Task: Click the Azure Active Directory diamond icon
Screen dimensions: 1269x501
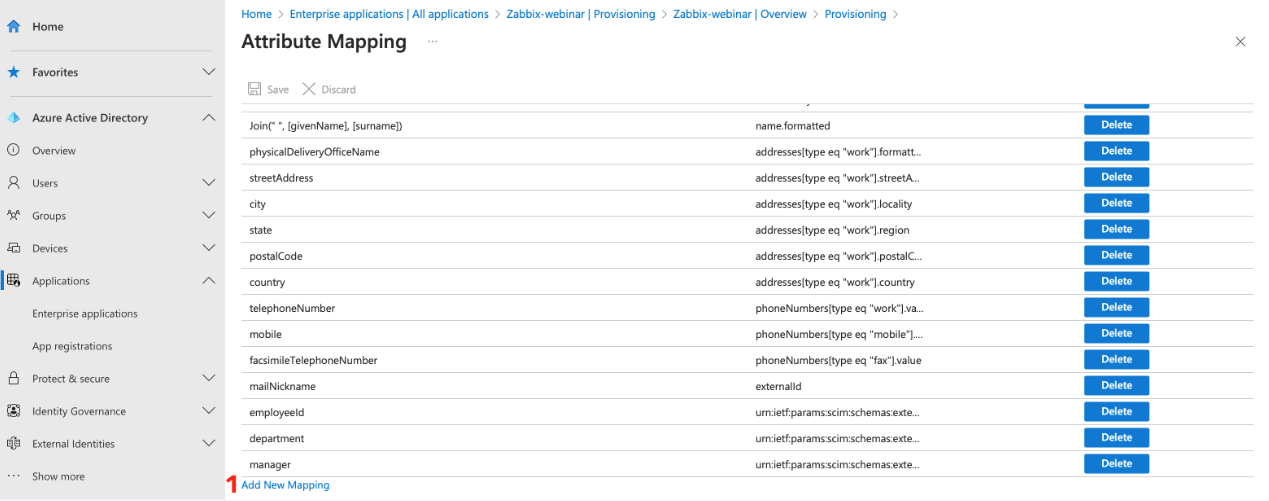Action: coord(14,118)
